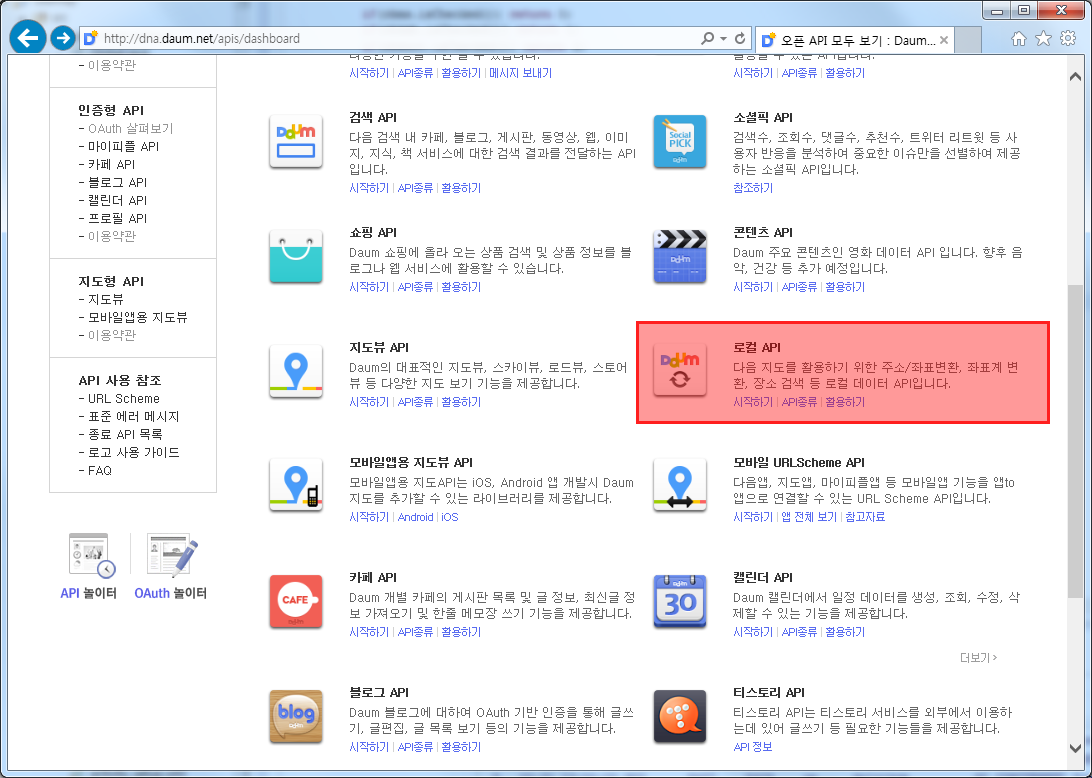Click API 정보 under 티스토리 API
Image resolution: width=1092 pixels, height=778 pixels.
[x=753, y=747]
